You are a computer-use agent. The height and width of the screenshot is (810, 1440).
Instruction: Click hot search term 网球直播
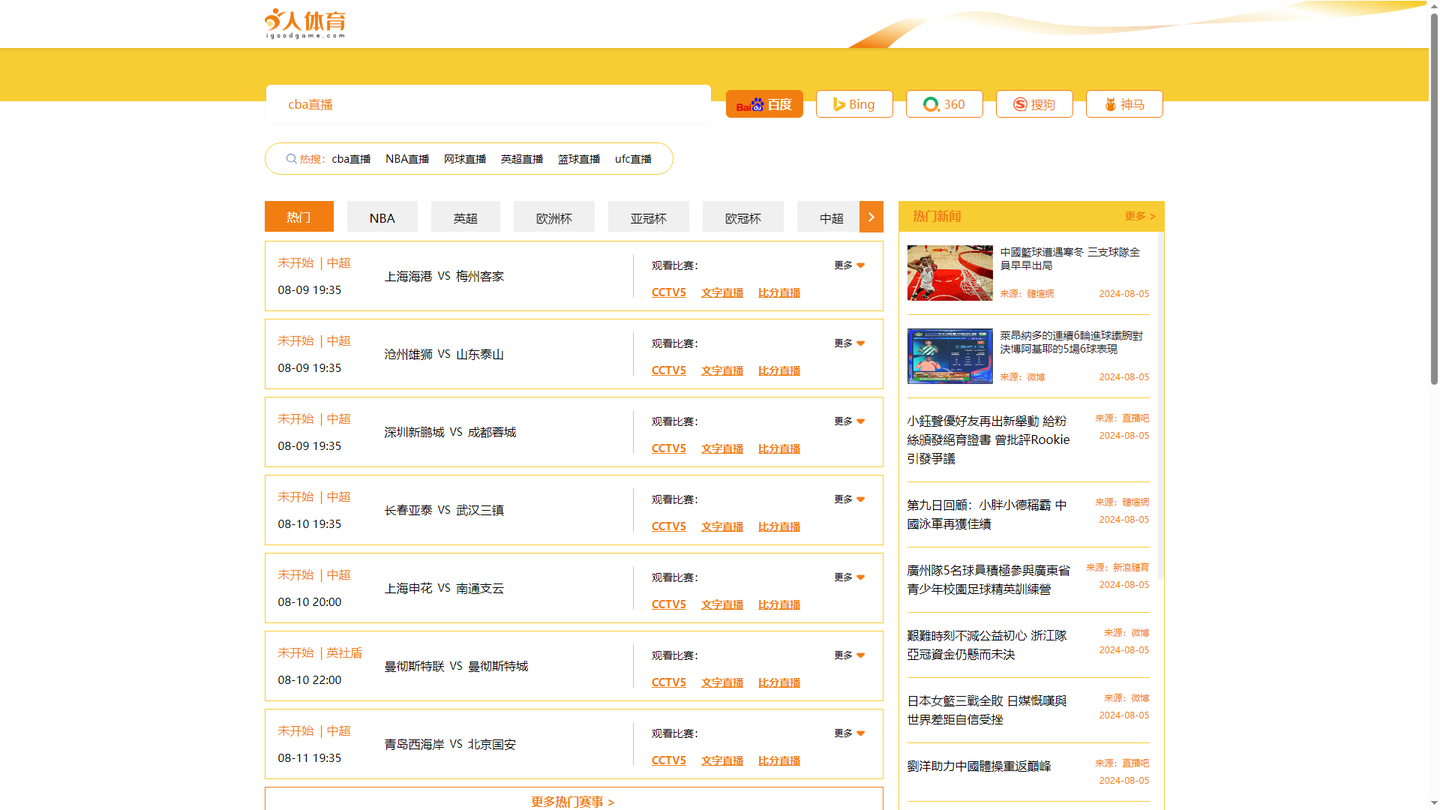pos(465,159)
